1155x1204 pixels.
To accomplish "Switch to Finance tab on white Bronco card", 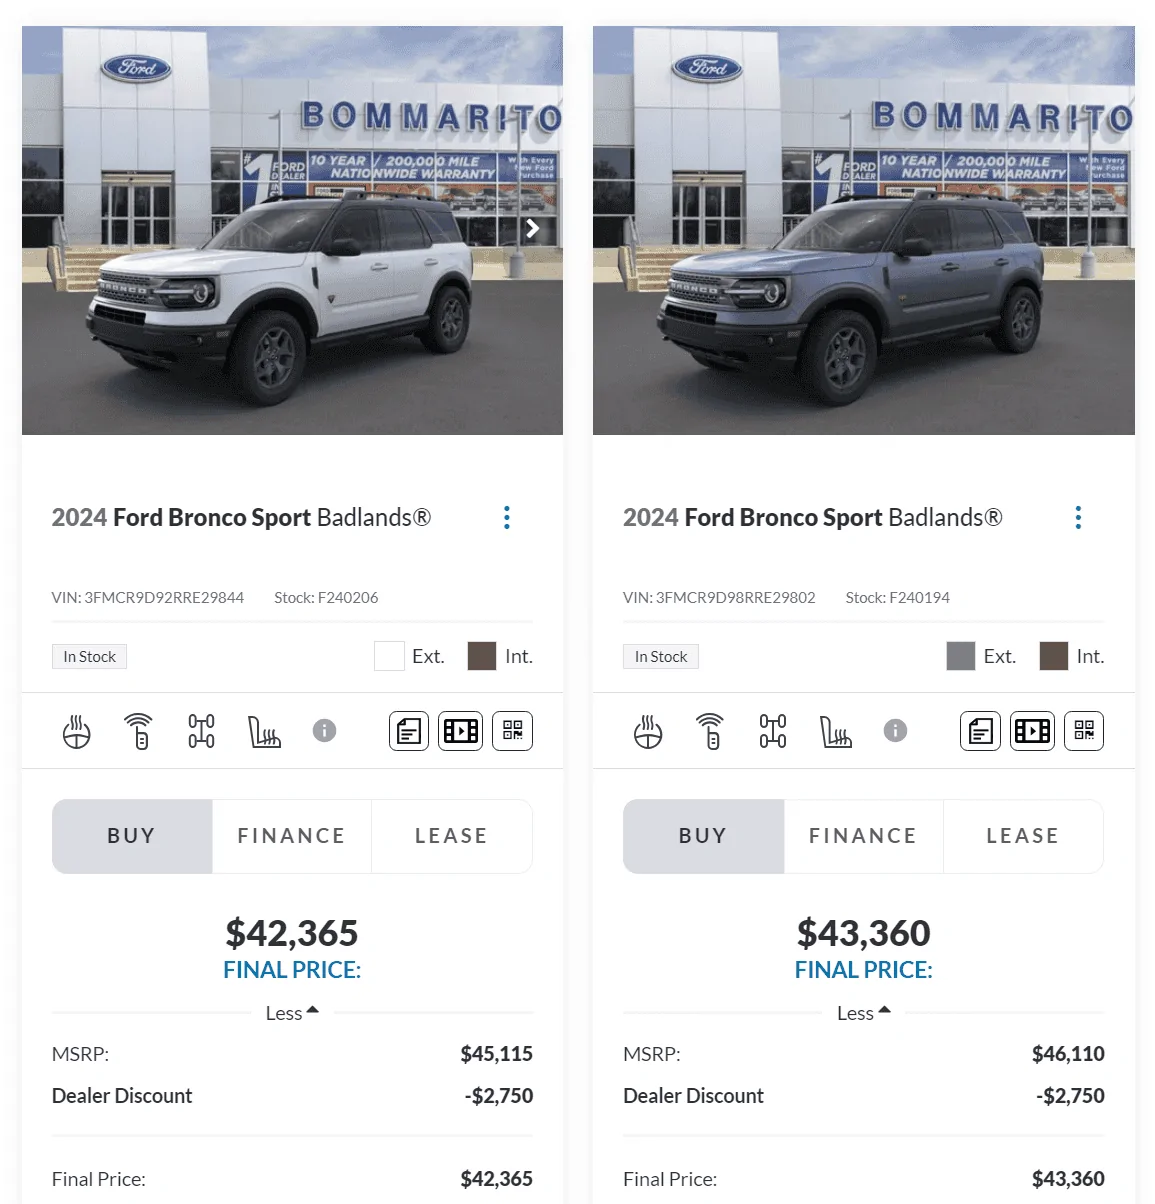I will pyautogui.click(x=291, y=836).
